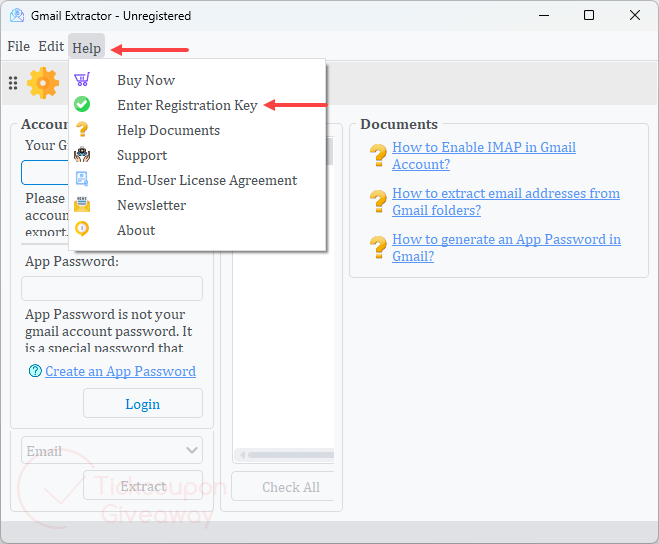Open link How to extract email addresses from Gmail folders
This screenshot has width=659, height=544.
point(506,202)
